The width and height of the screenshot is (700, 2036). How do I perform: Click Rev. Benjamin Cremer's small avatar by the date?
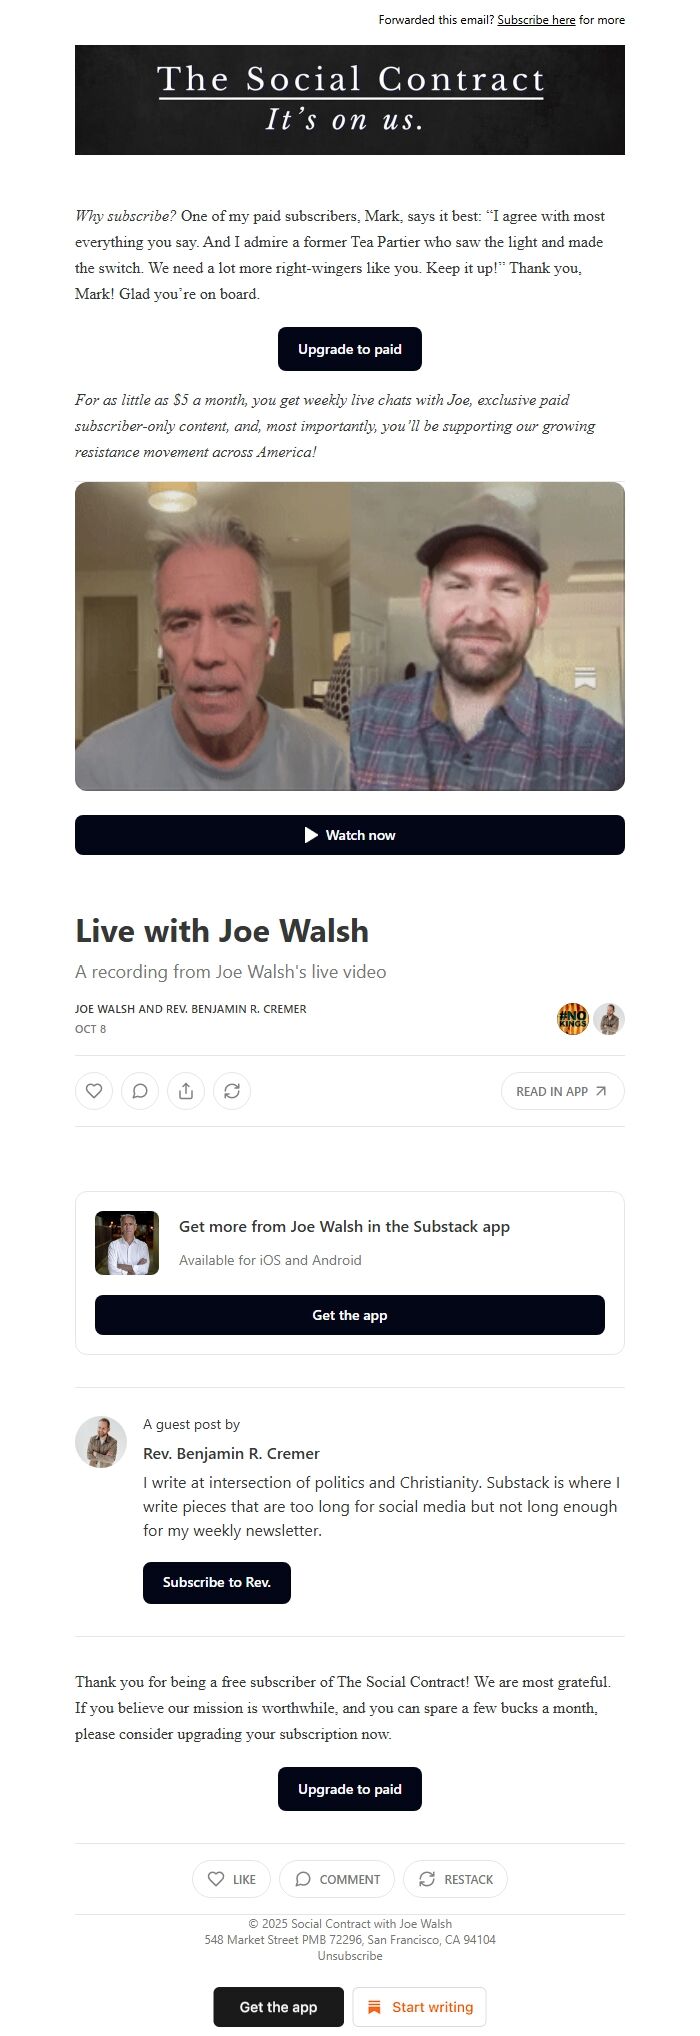pos(609,1019)
